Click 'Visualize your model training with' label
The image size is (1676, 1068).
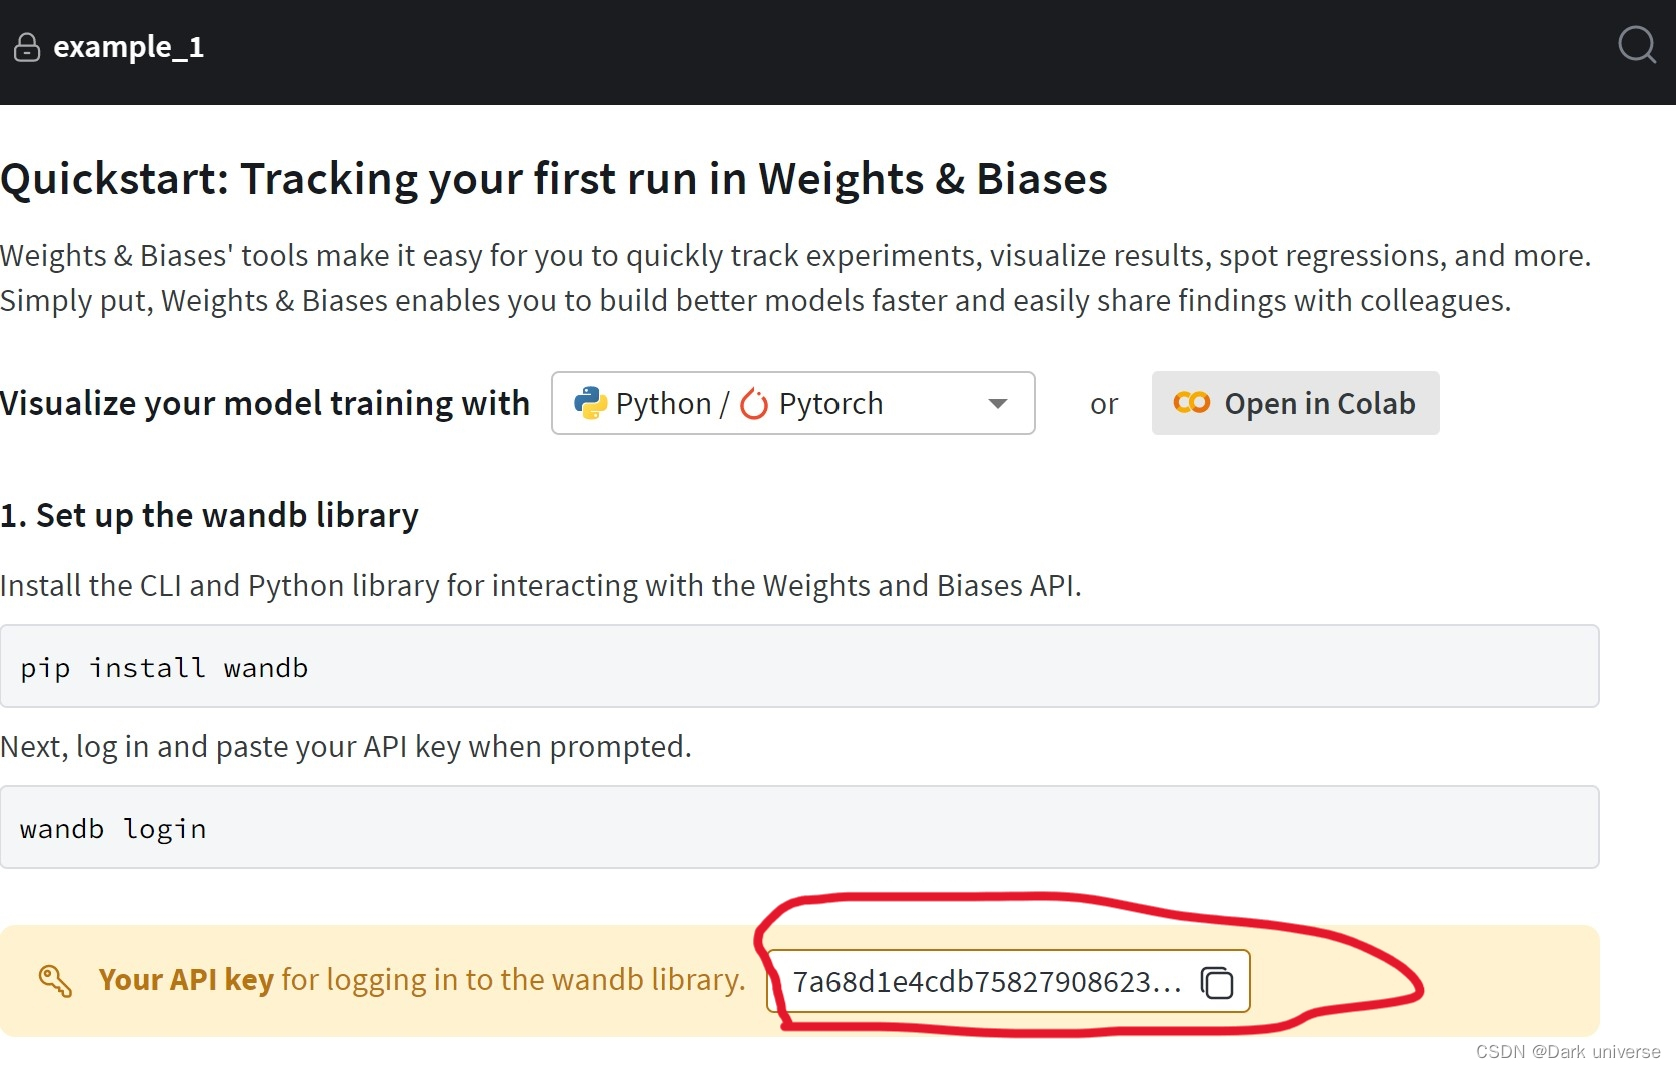(x=265, y=404)
